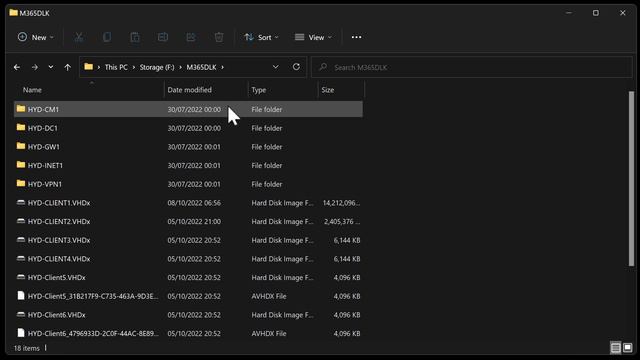Image resolution: width=640 pixels, height=360 pixels.
Task: Click the HYD-GW1 folder icon
Action: click(21, 146)
